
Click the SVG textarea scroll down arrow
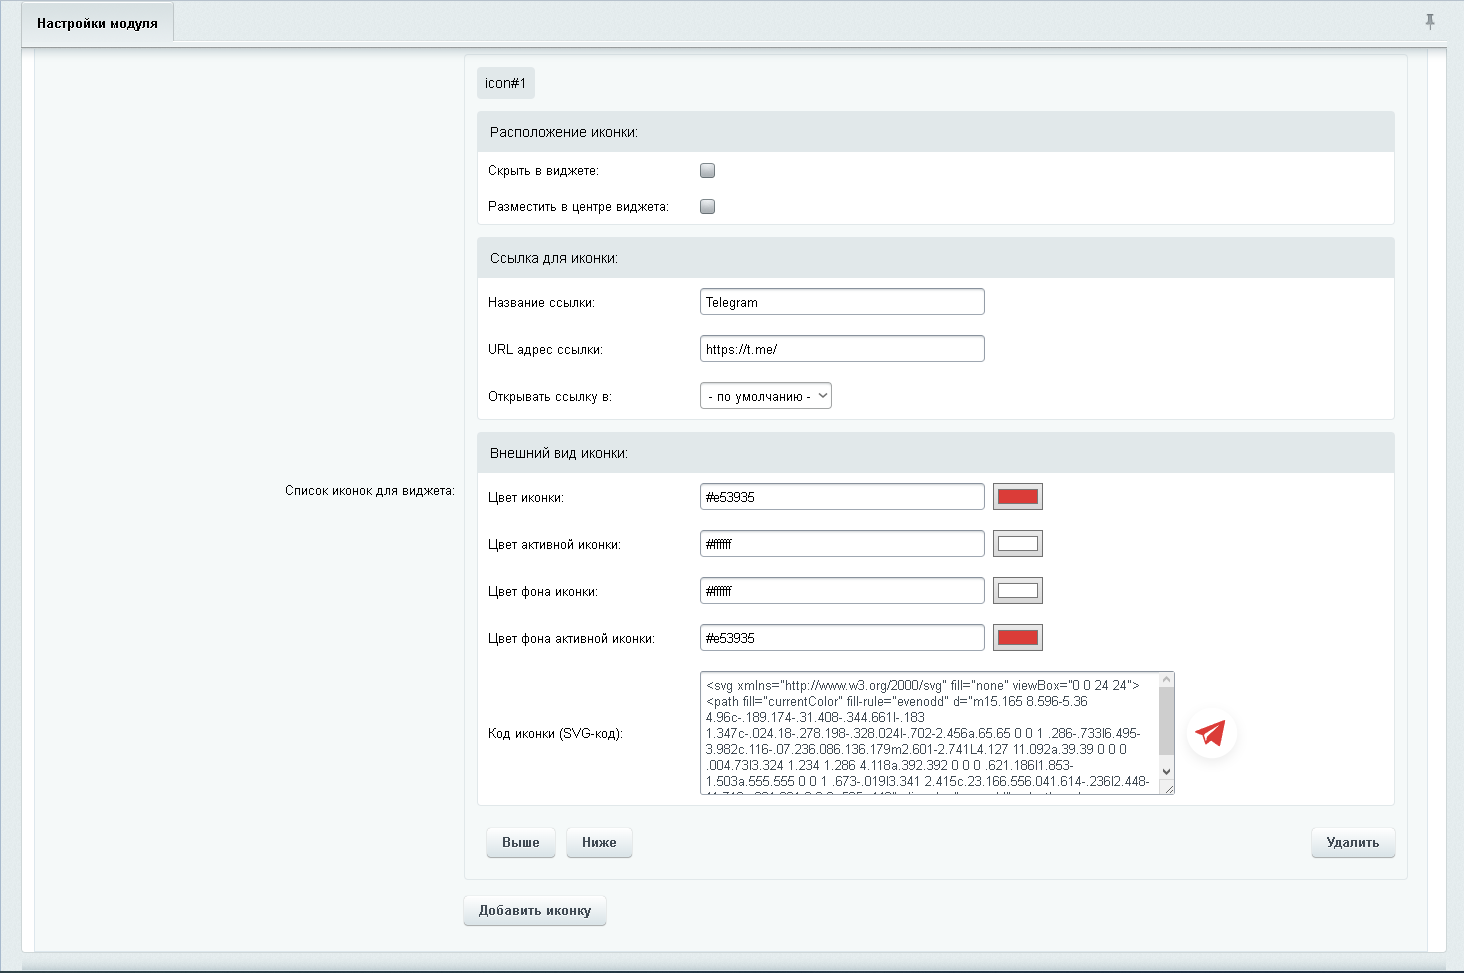[x=1166, y=772]
